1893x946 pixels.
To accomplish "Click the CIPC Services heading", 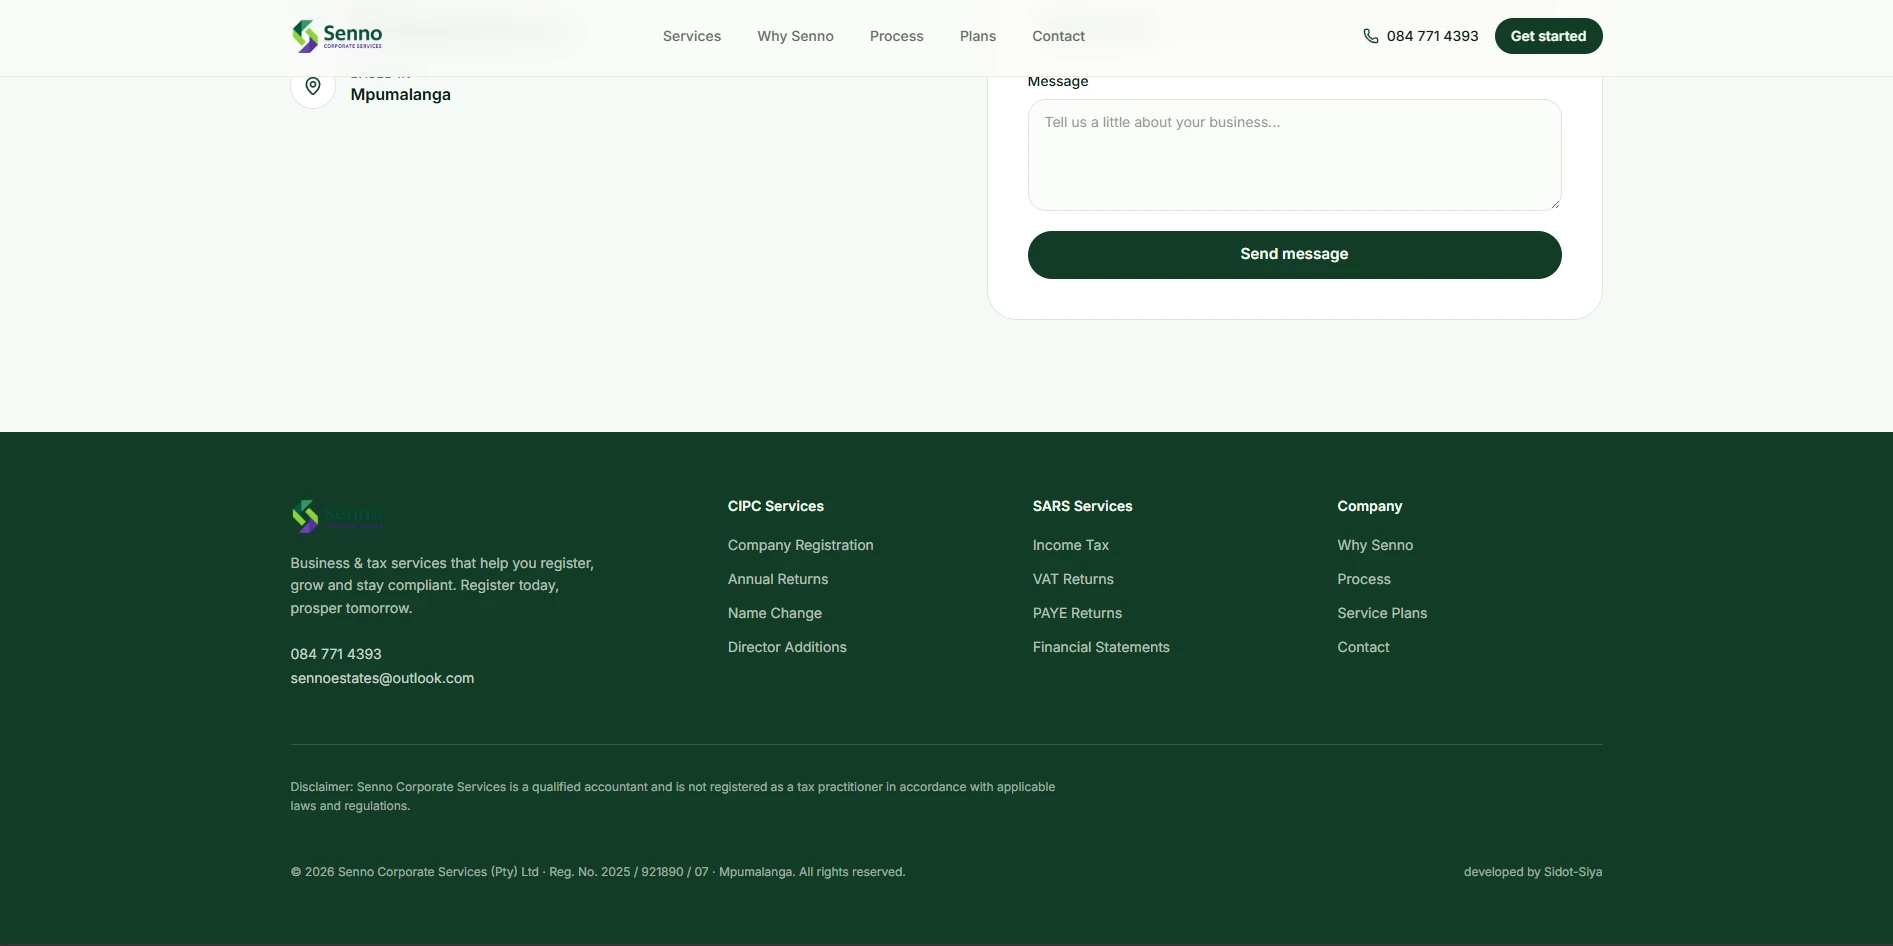I will click(776, 506).
